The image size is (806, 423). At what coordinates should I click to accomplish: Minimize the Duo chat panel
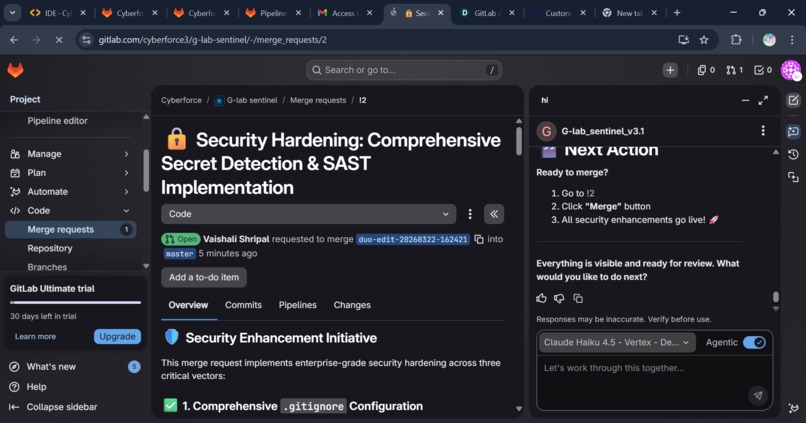pos(745,101)
